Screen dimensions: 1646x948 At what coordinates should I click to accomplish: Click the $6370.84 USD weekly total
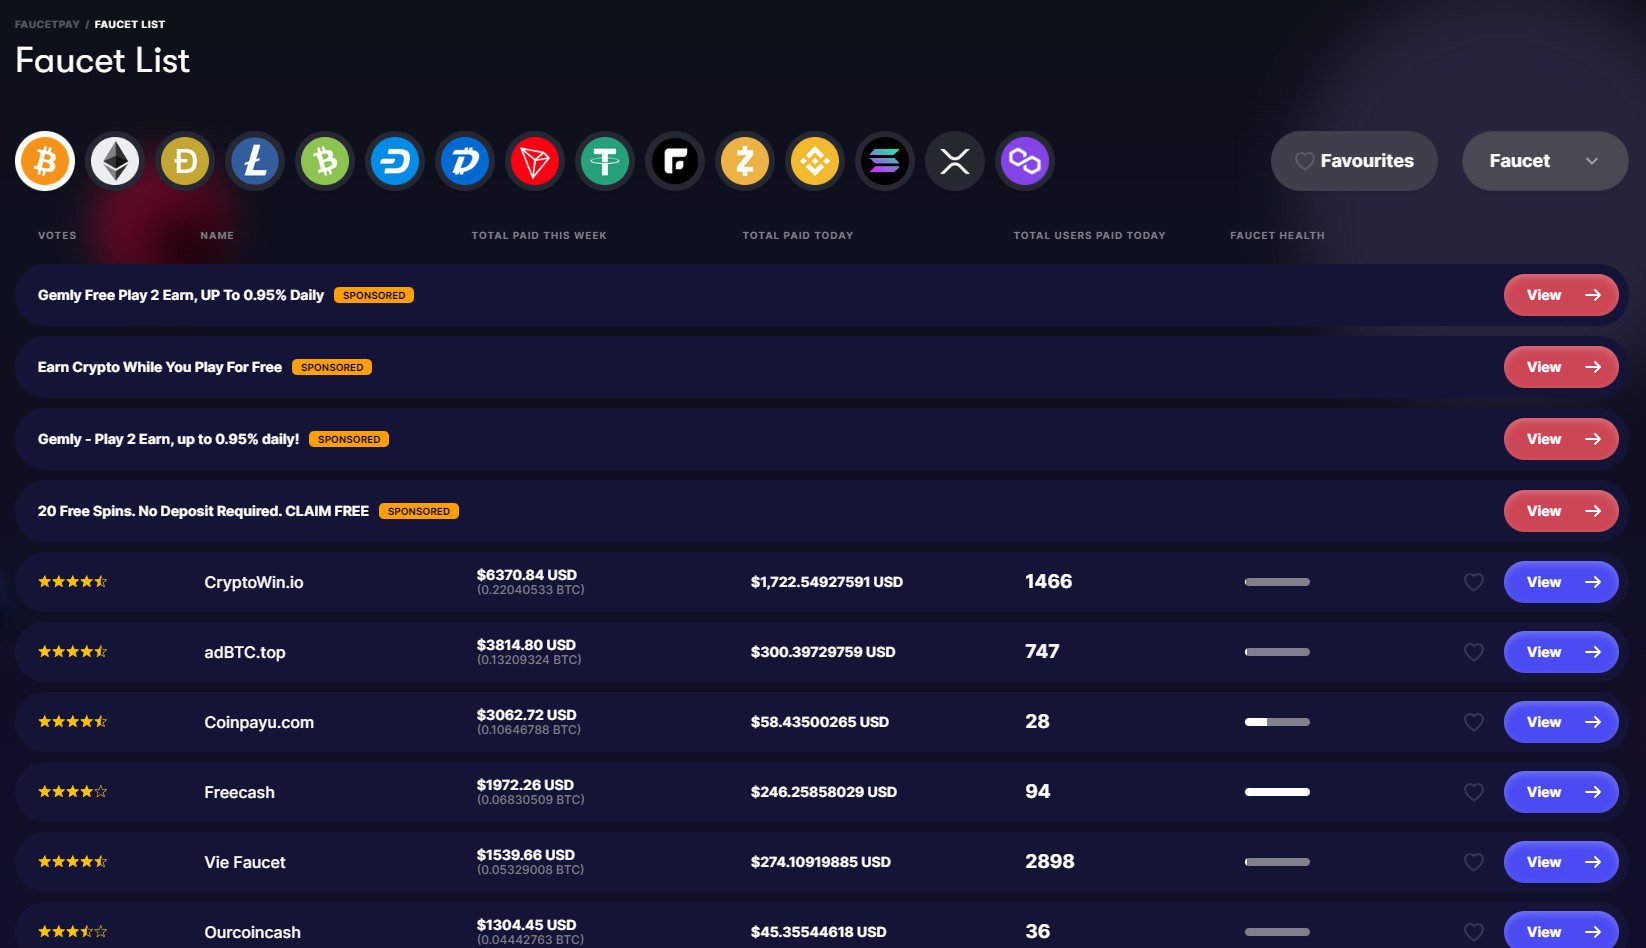point(527,575)
